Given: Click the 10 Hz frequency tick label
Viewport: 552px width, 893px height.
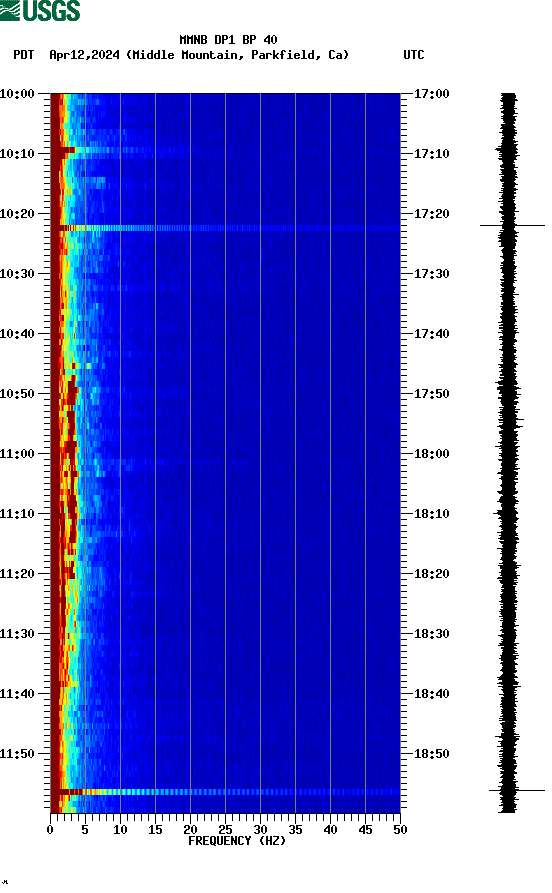Looking at the screenshot, I should [120, 830].
